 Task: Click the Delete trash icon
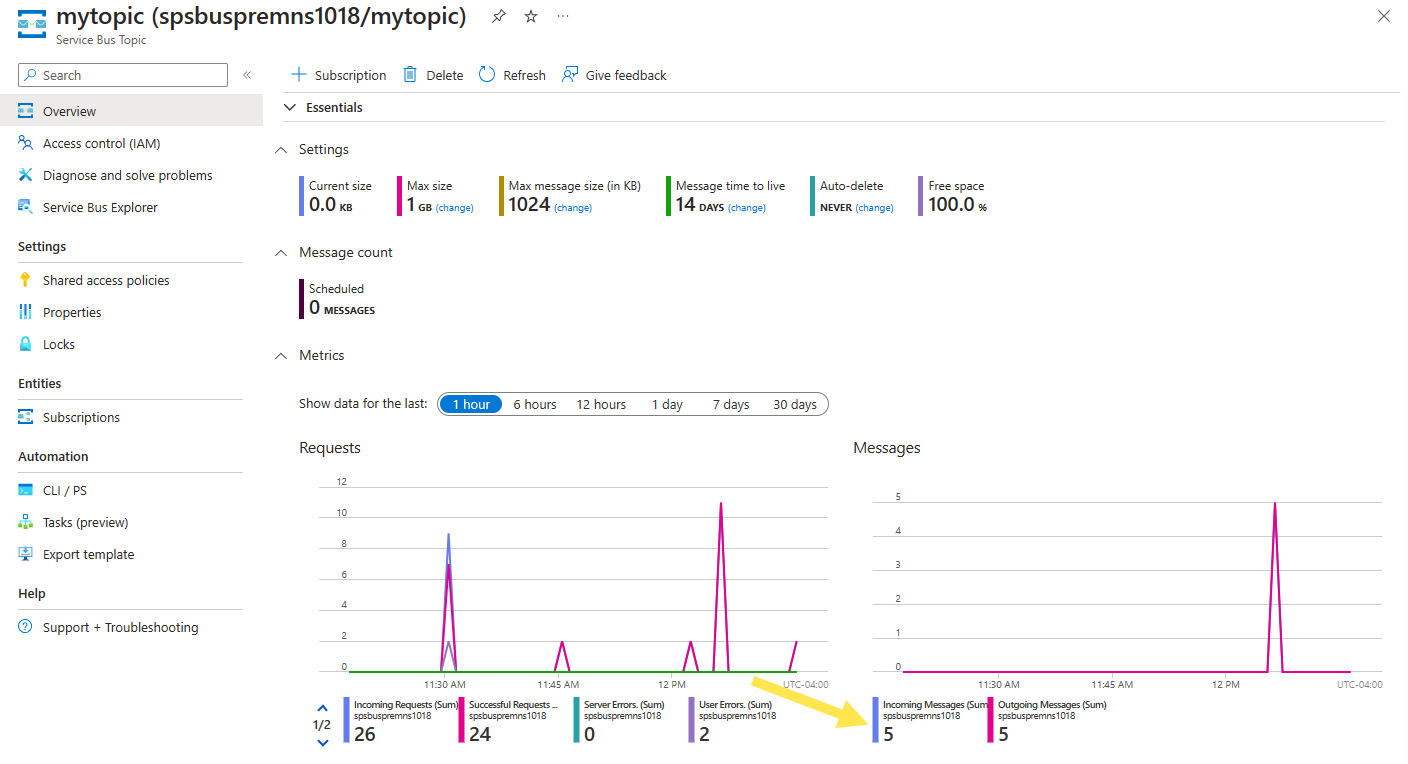(x=410, y=75)
